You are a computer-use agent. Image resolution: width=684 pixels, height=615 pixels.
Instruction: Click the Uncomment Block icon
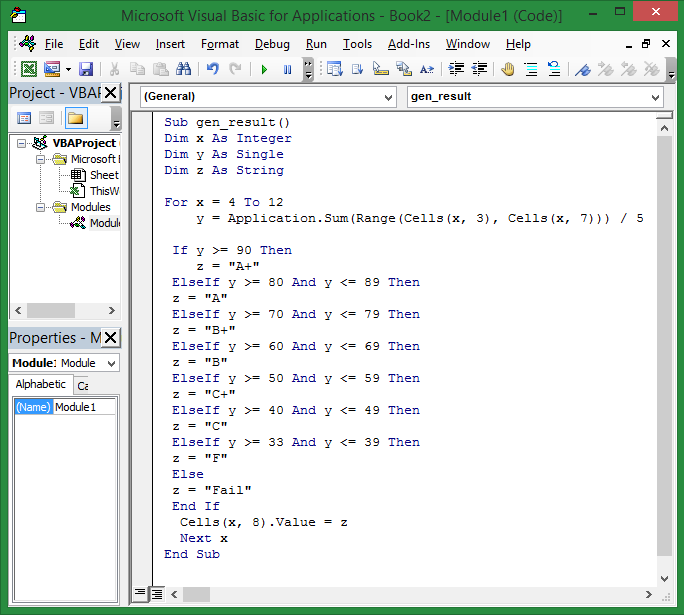(x=554, y=69)
